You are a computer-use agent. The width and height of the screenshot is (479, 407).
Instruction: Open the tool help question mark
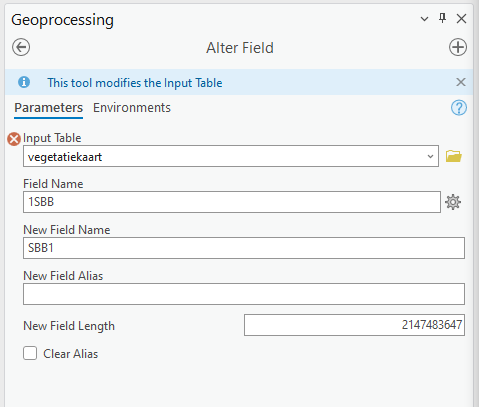coord(459,108)
